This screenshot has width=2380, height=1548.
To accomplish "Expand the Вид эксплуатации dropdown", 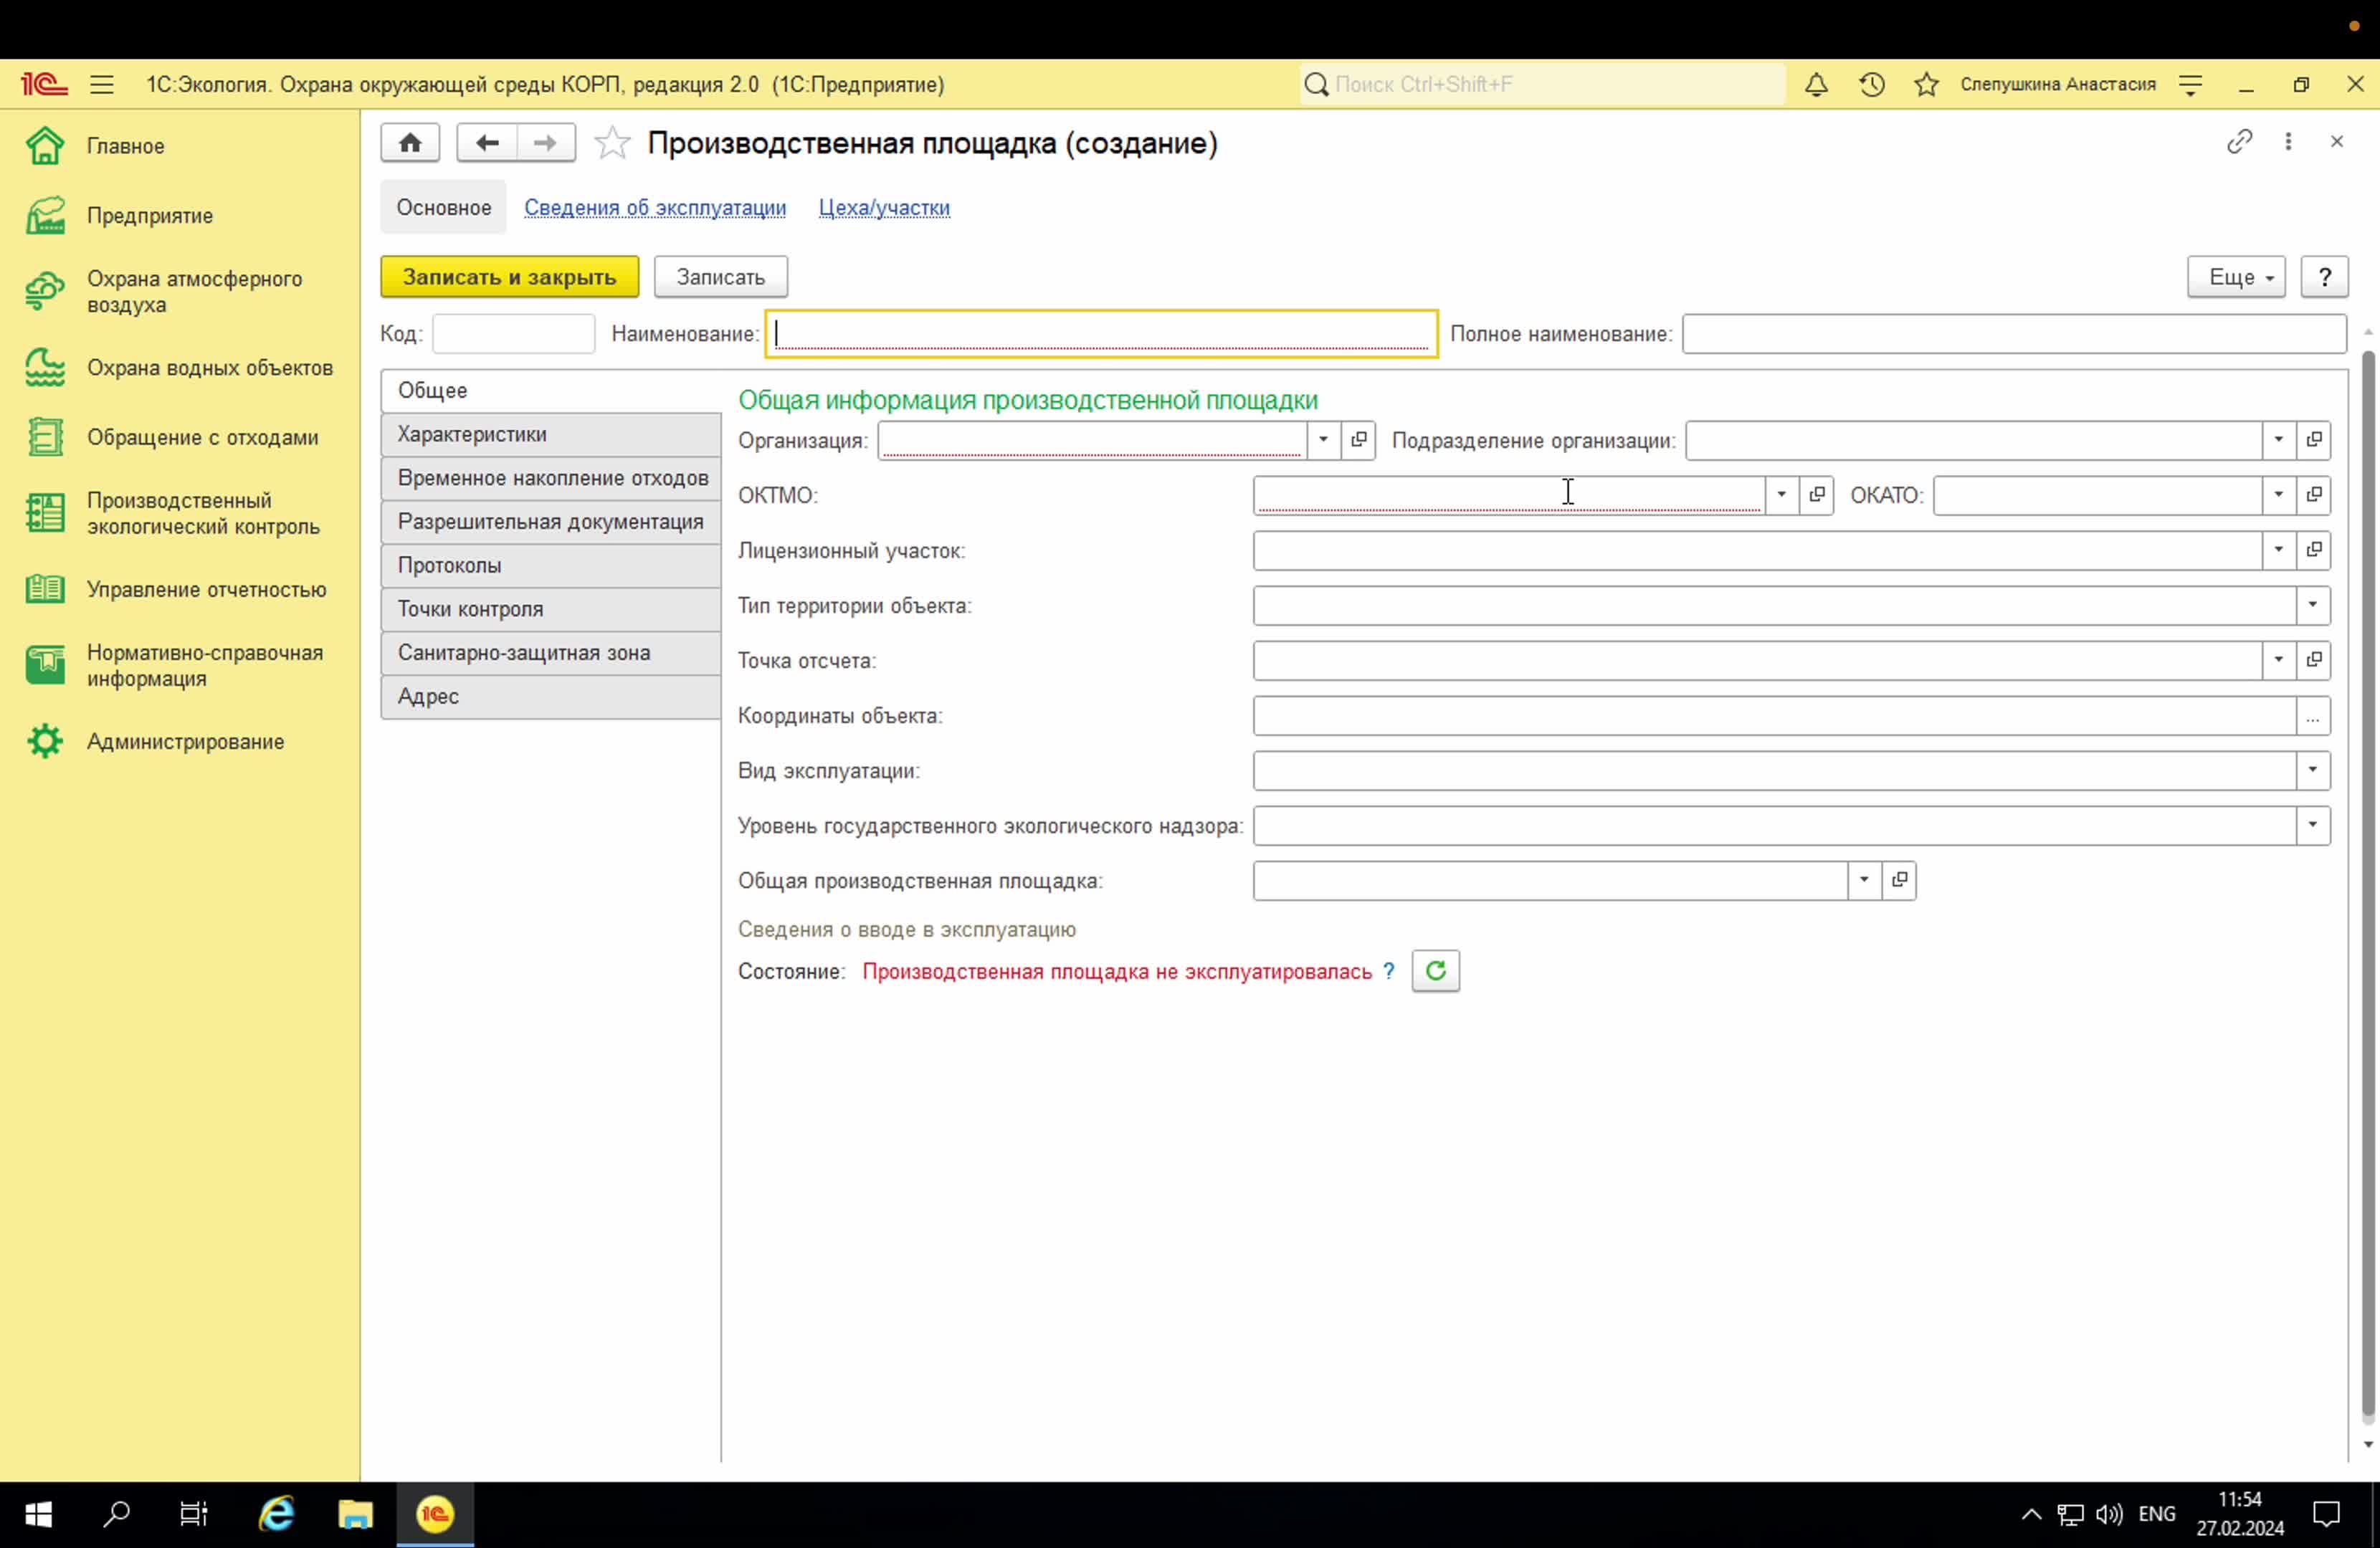I will tap(2313, 770).
